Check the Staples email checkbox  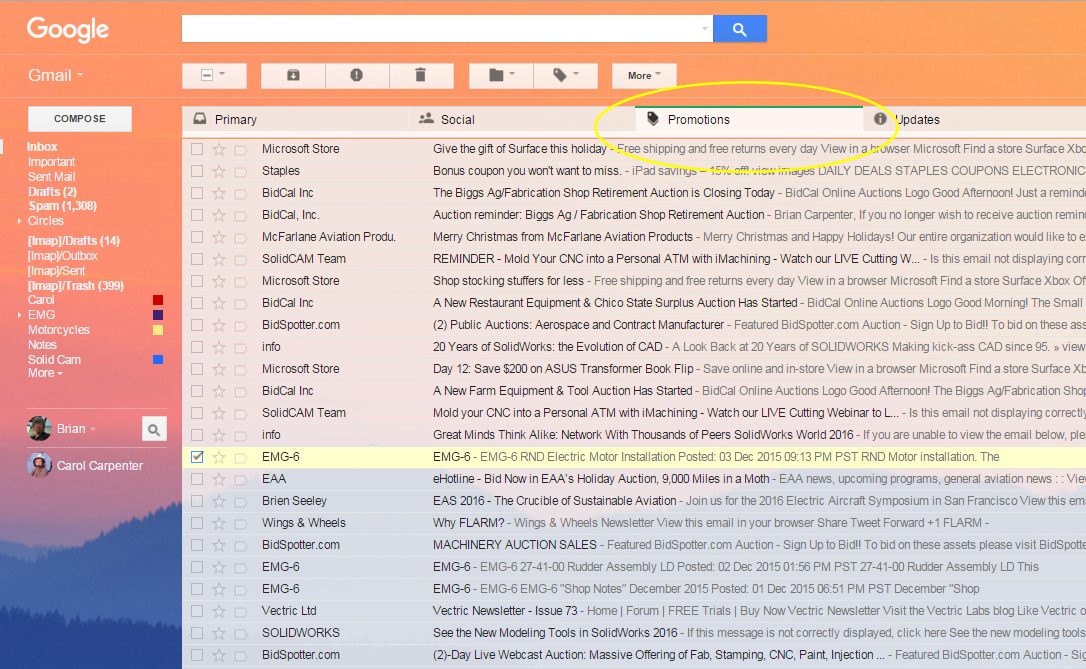tap(197, 170)
